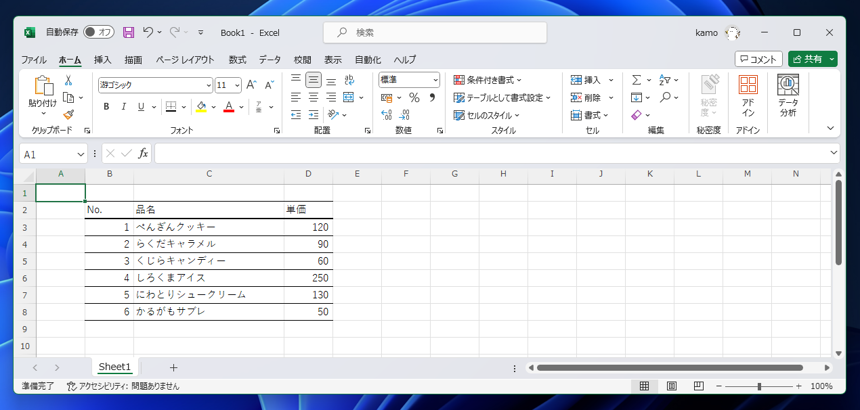This screenshot has height=410, width=860.
Task: Collapse the ribbon with chevron
Action: click(830, 128)
